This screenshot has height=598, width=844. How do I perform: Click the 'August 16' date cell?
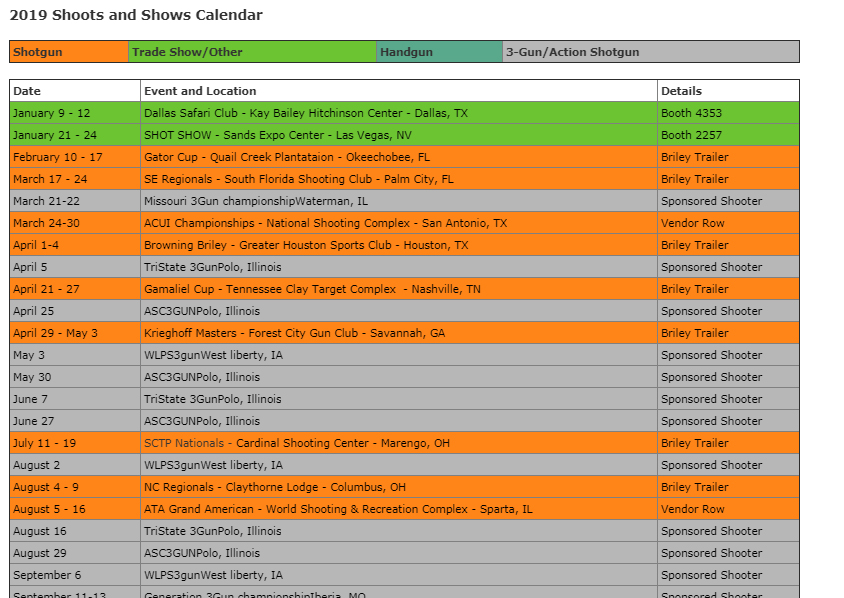[75, 532]
